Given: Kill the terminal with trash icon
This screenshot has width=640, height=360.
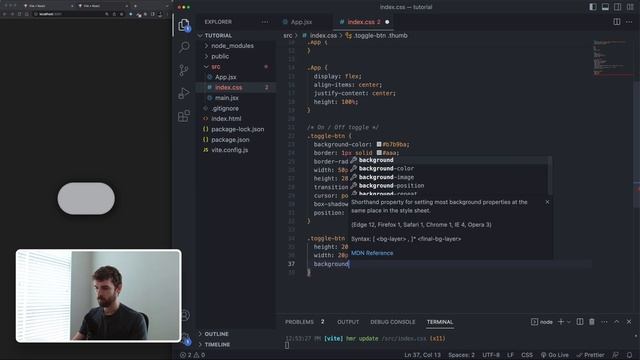Looking at the screenshot, I should pos(591,322).
